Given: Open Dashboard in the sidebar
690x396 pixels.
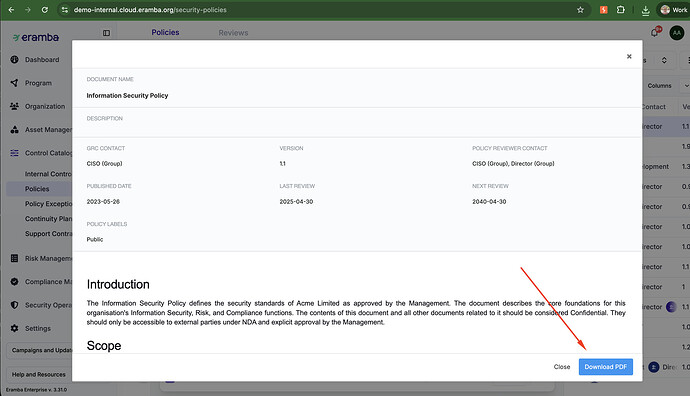Looking at the screenshot, I should (42, 59).
